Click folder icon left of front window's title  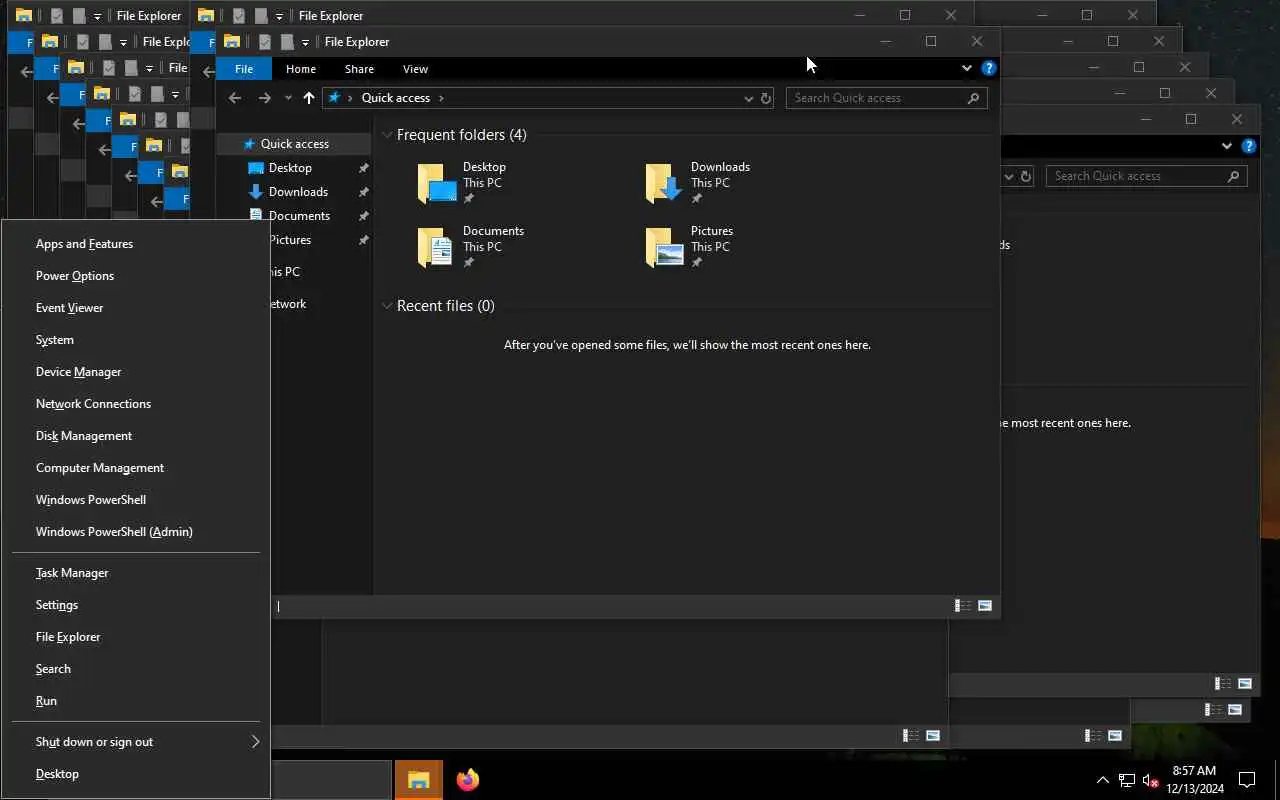click(x=232, y=42)
